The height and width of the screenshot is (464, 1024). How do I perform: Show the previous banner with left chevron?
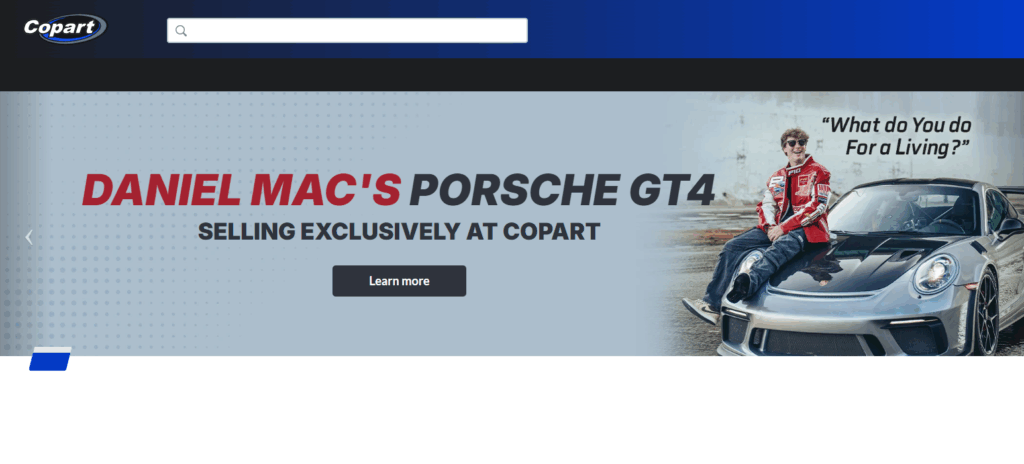tap(29, 237)
